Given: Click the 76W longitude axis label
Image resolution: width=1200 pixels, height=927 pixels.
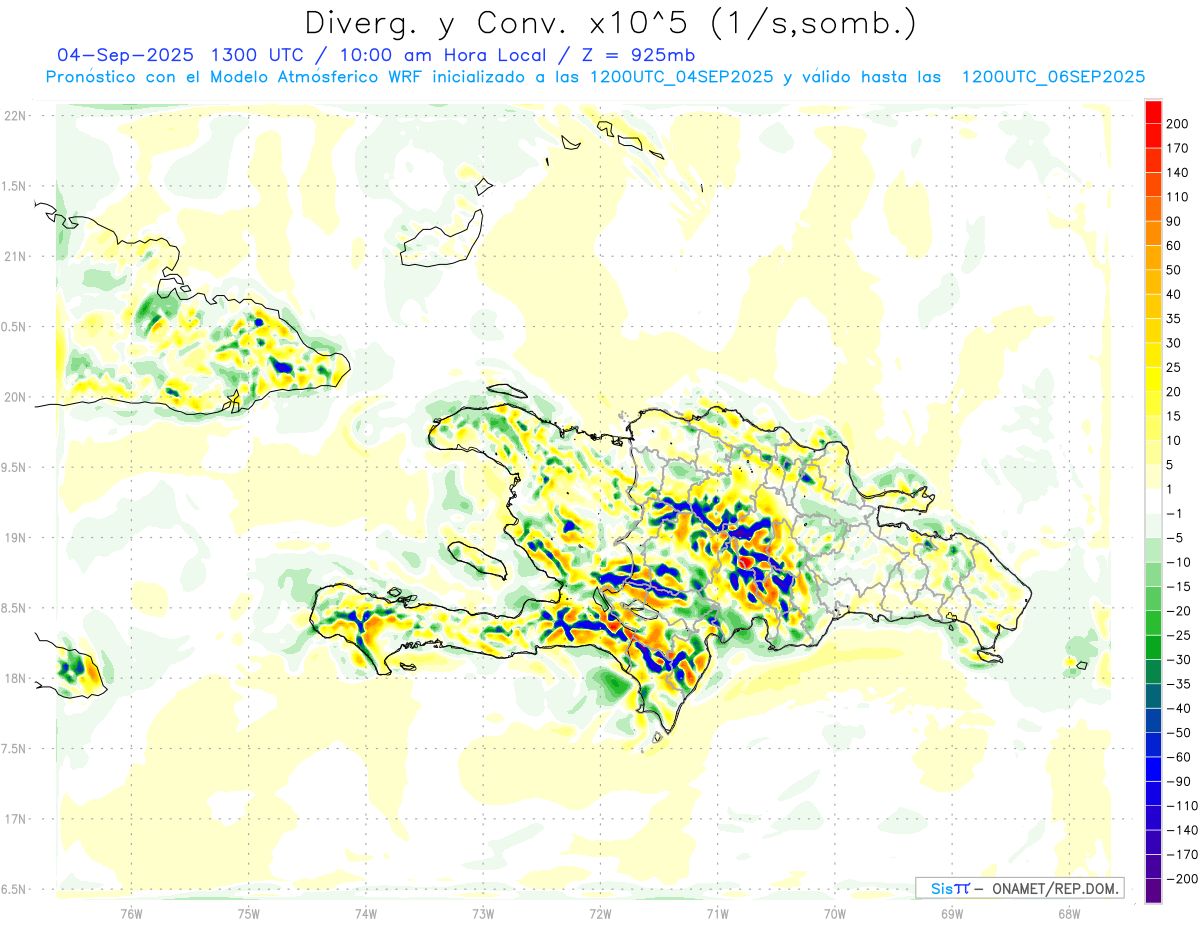Looking at the screenshot, I should tap(131, 913).
